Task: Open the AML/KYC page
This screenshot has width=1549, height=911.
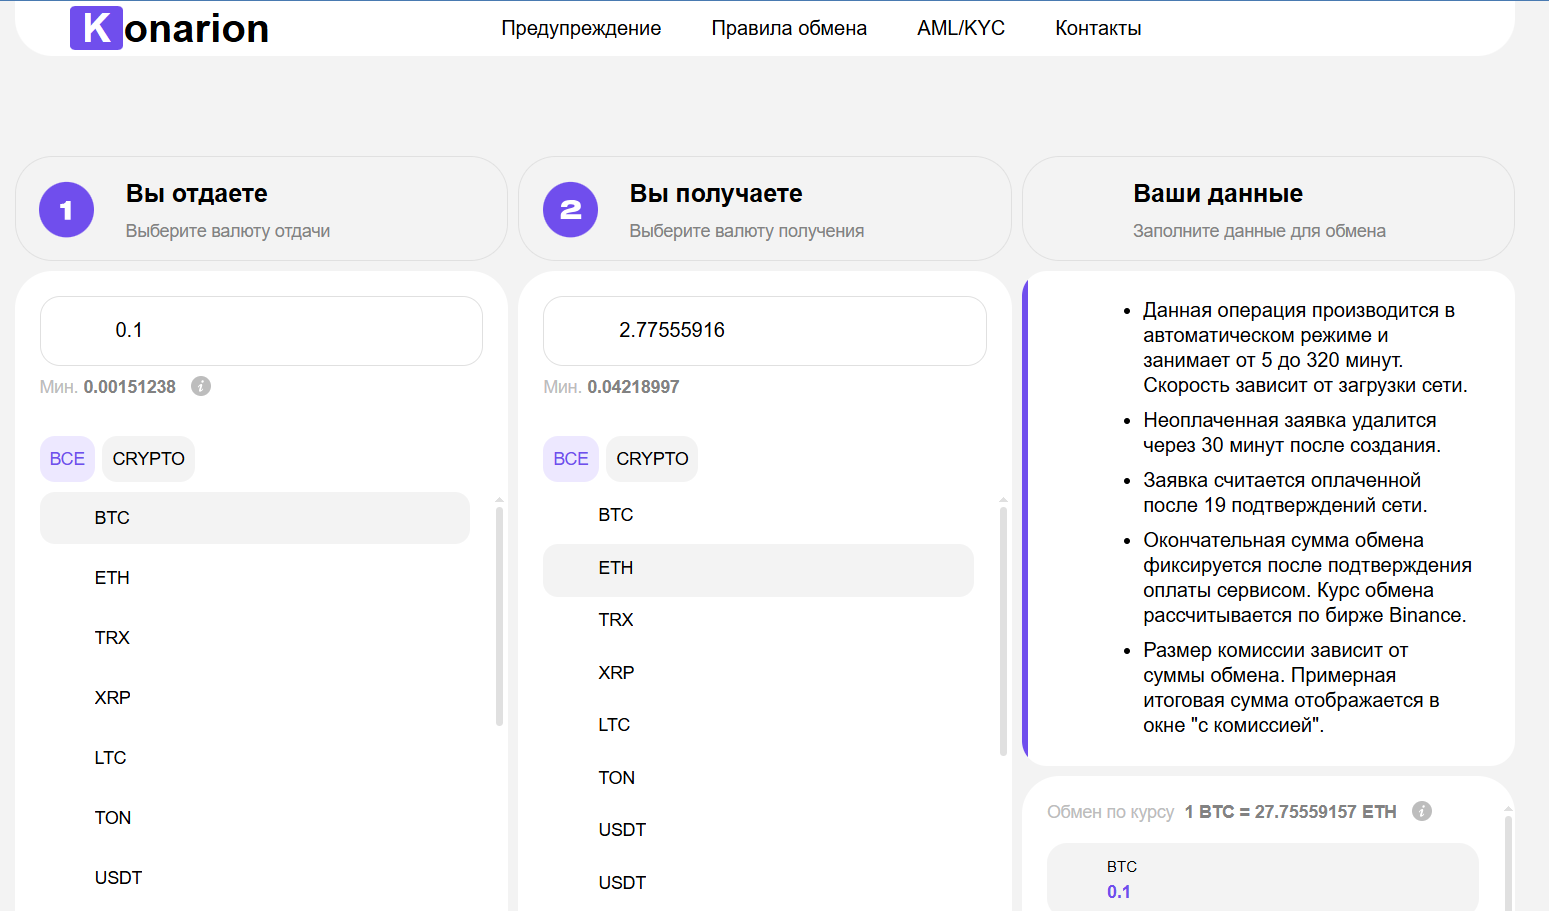Action: [x=961, y=28]
